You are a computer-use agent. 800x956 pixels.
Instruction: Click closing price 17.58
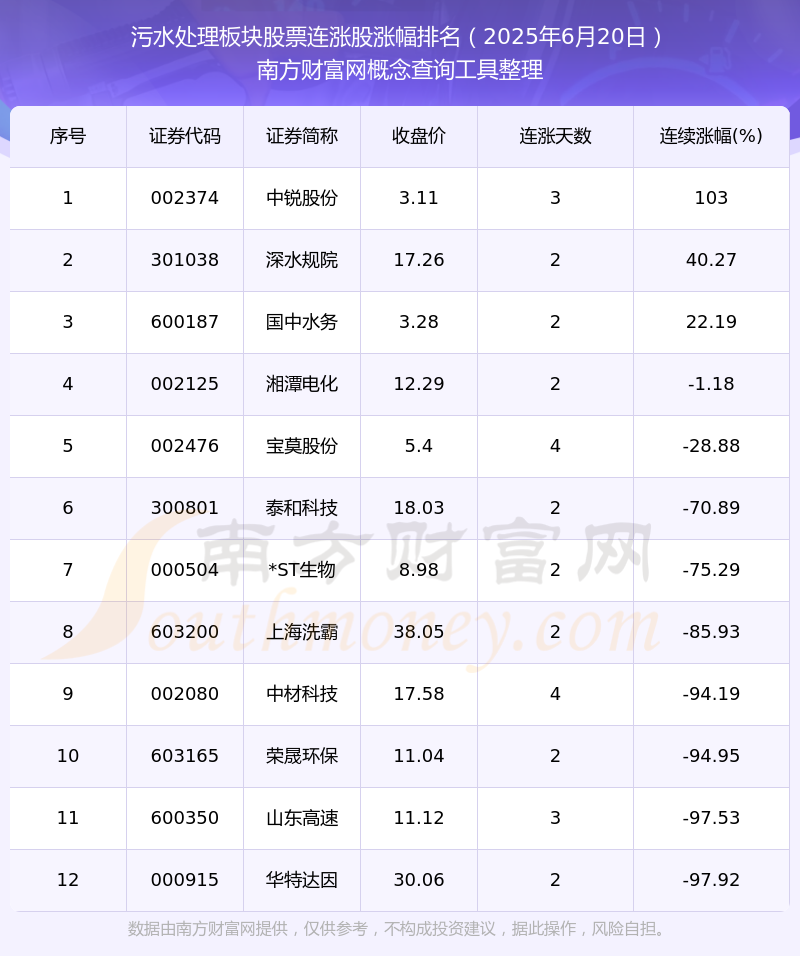tap(419, 694)
